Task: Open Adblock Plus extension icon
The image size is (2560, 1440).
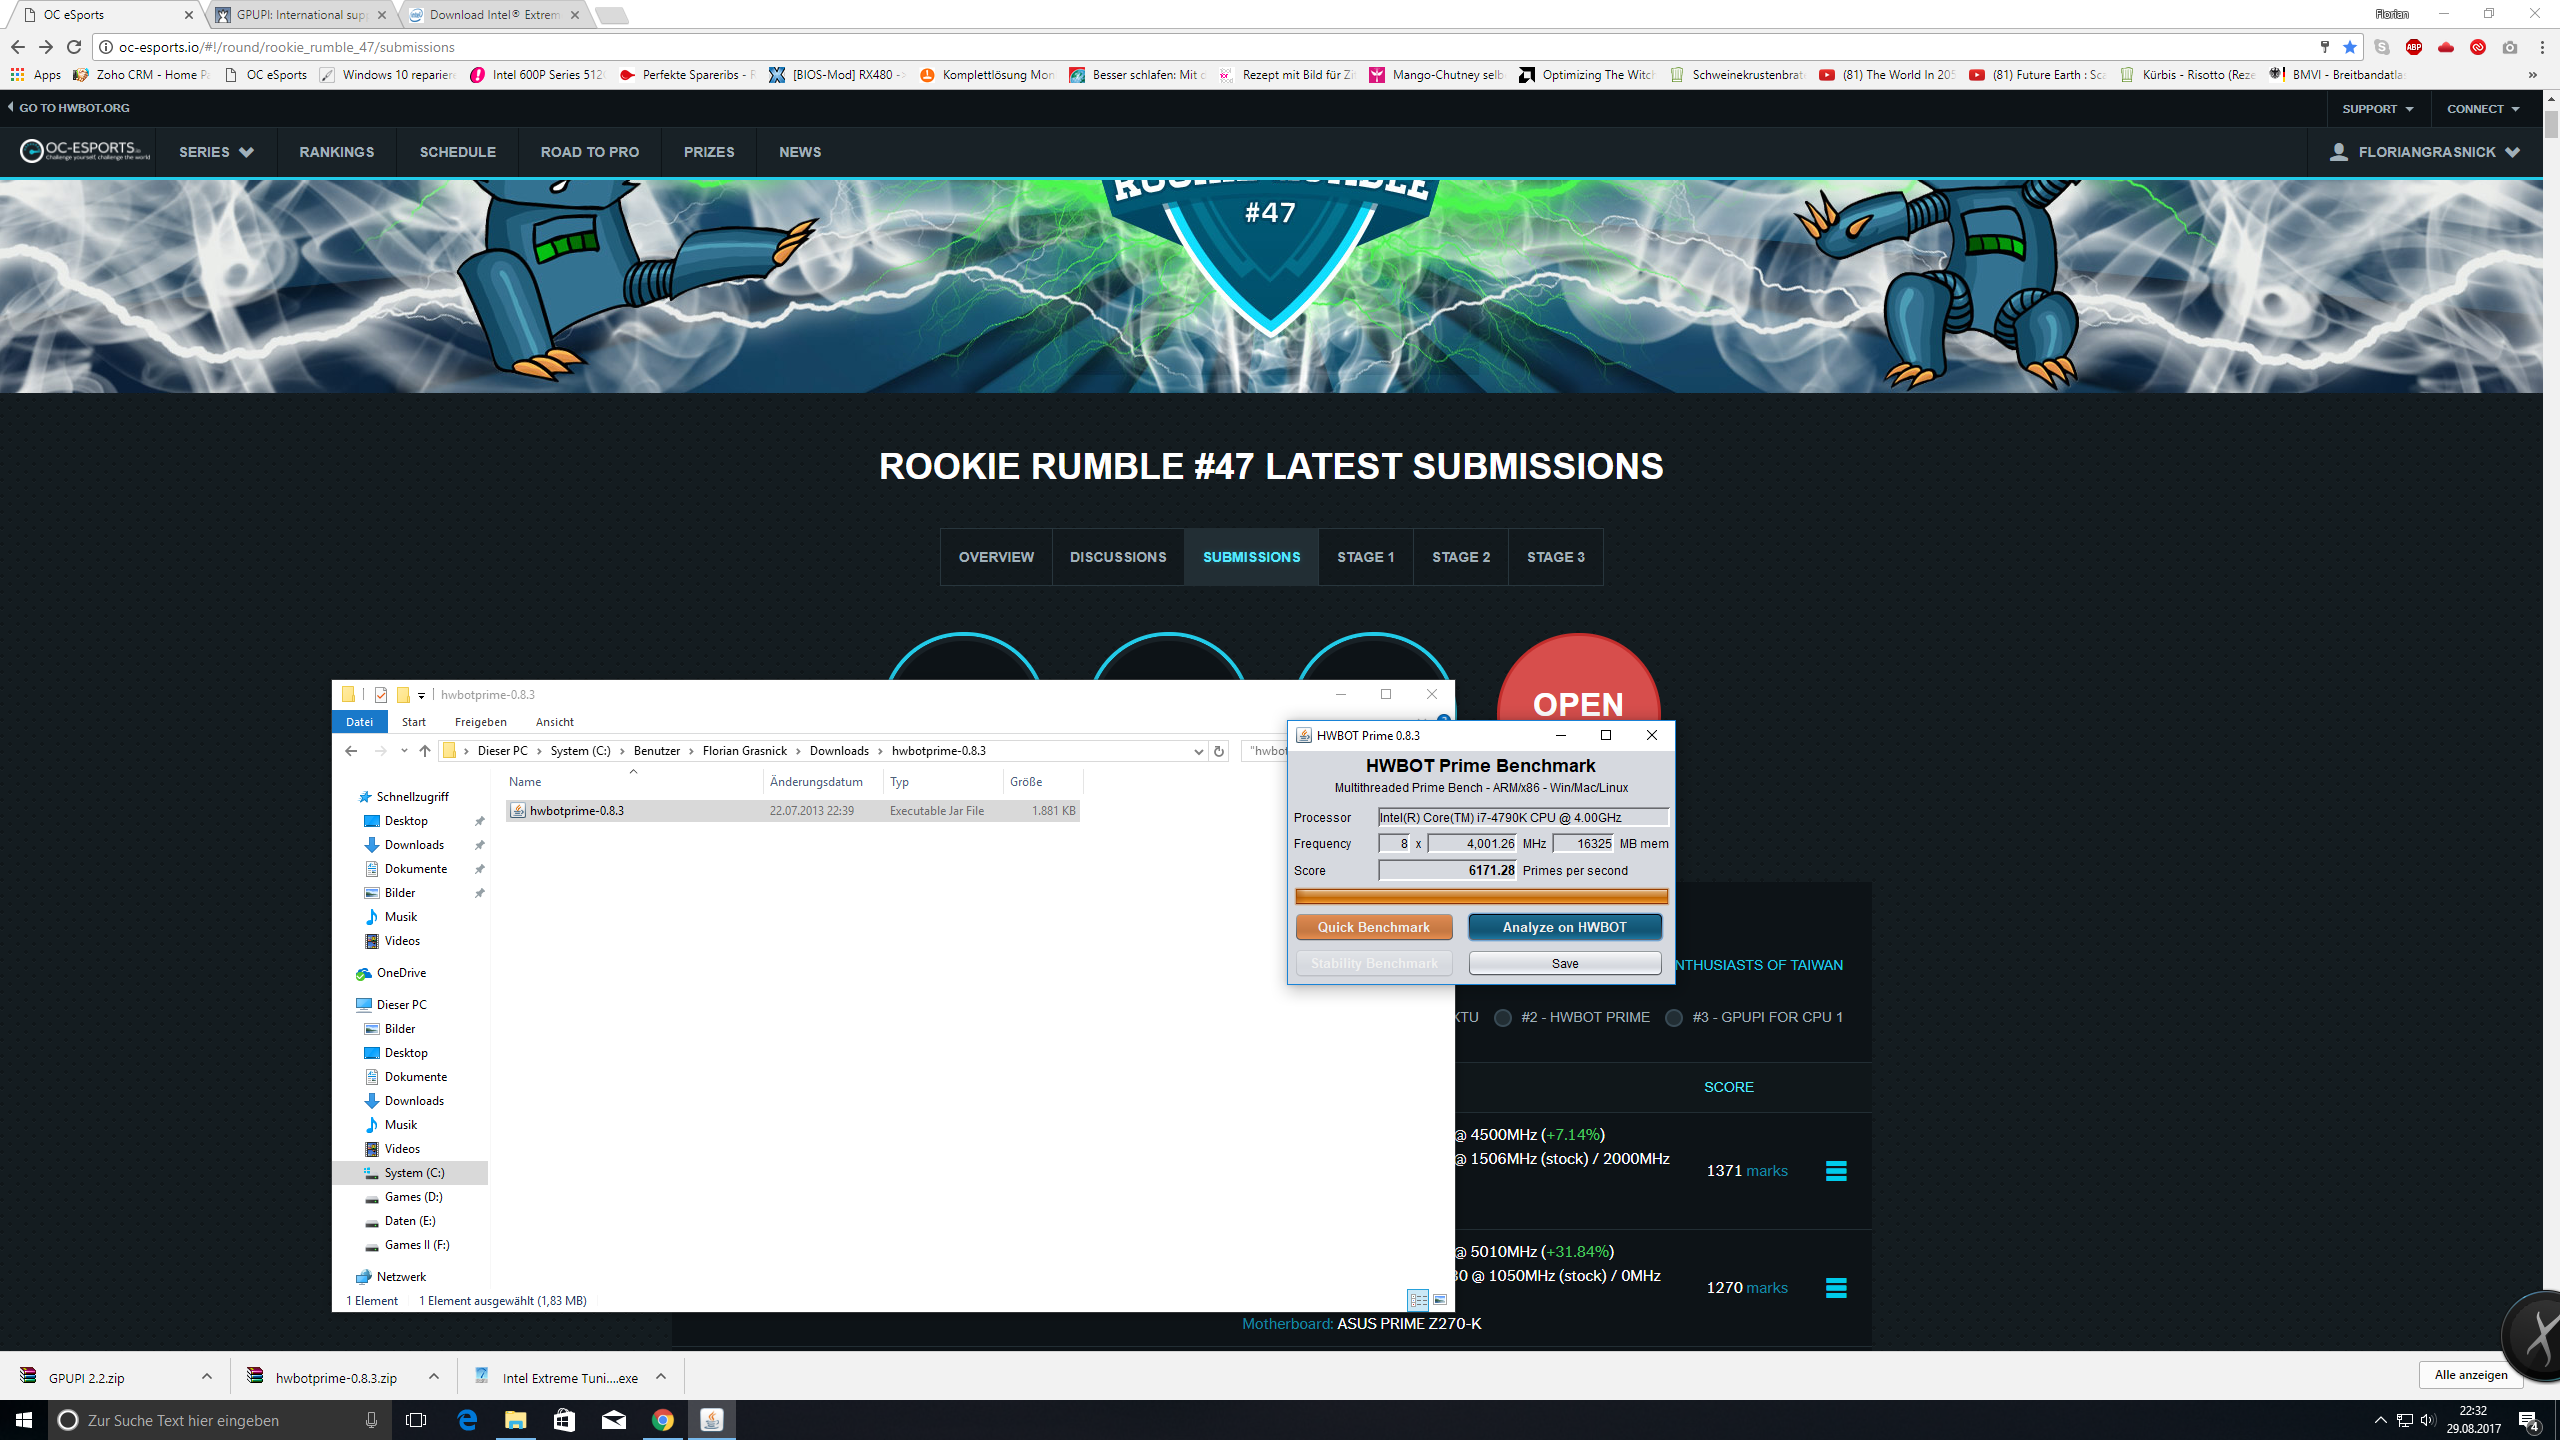Action: point(2414,47)
